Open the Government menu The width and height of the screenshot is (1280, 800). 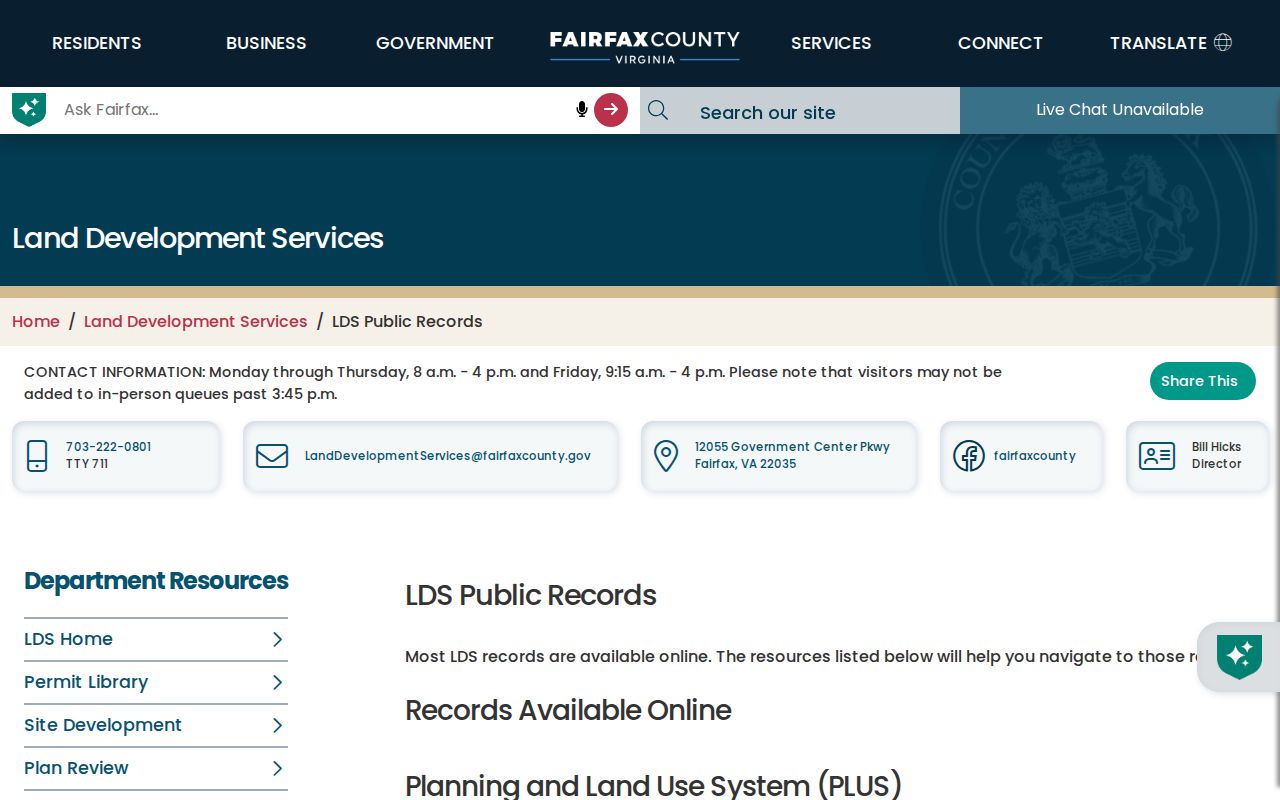435,43
